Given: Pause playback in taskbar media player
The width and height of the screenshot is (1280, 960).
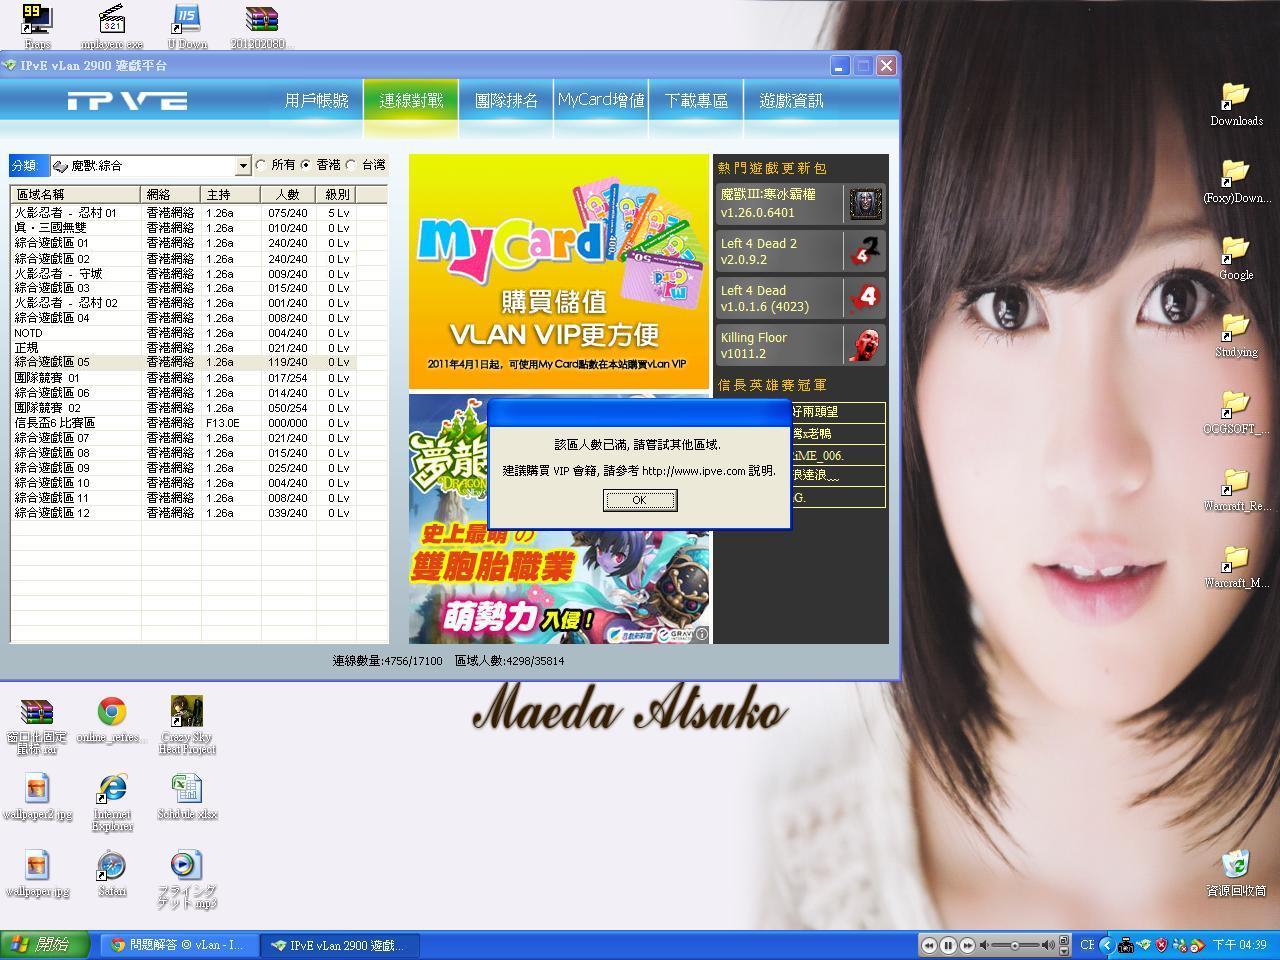Looking at the screenshot, I should point(948,945).
